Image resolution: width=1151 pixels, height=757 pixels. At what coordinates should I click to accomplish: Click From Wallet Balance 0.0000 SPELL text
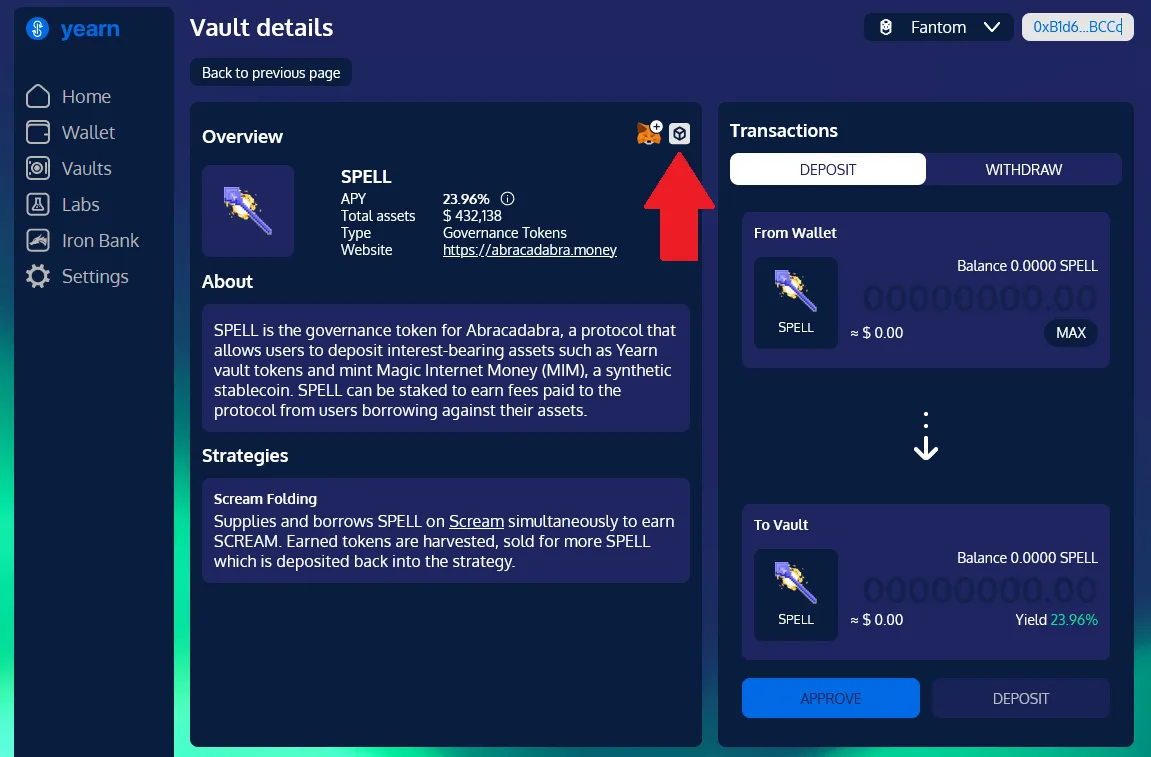(1028, 266)
